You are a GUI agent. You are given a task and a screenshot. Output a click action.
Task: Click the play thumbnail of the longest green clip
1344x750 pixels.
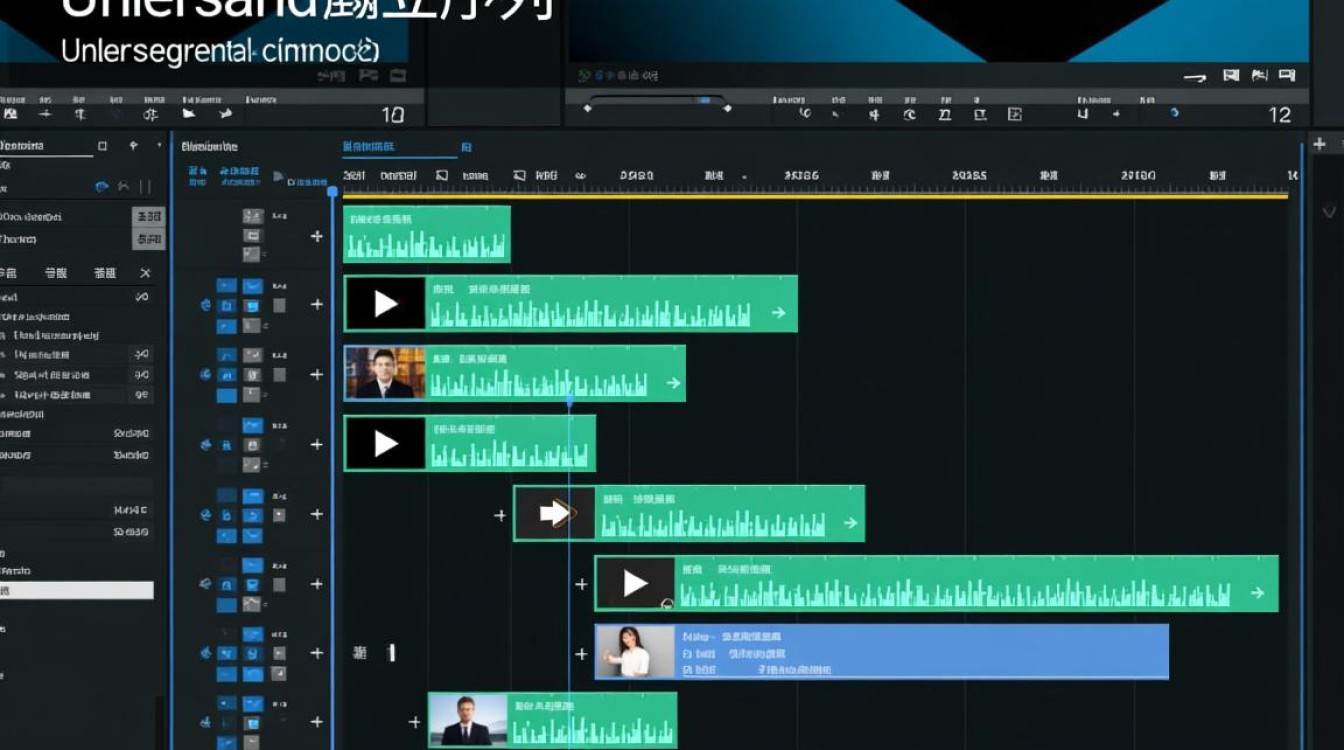(x=635, y=583)
